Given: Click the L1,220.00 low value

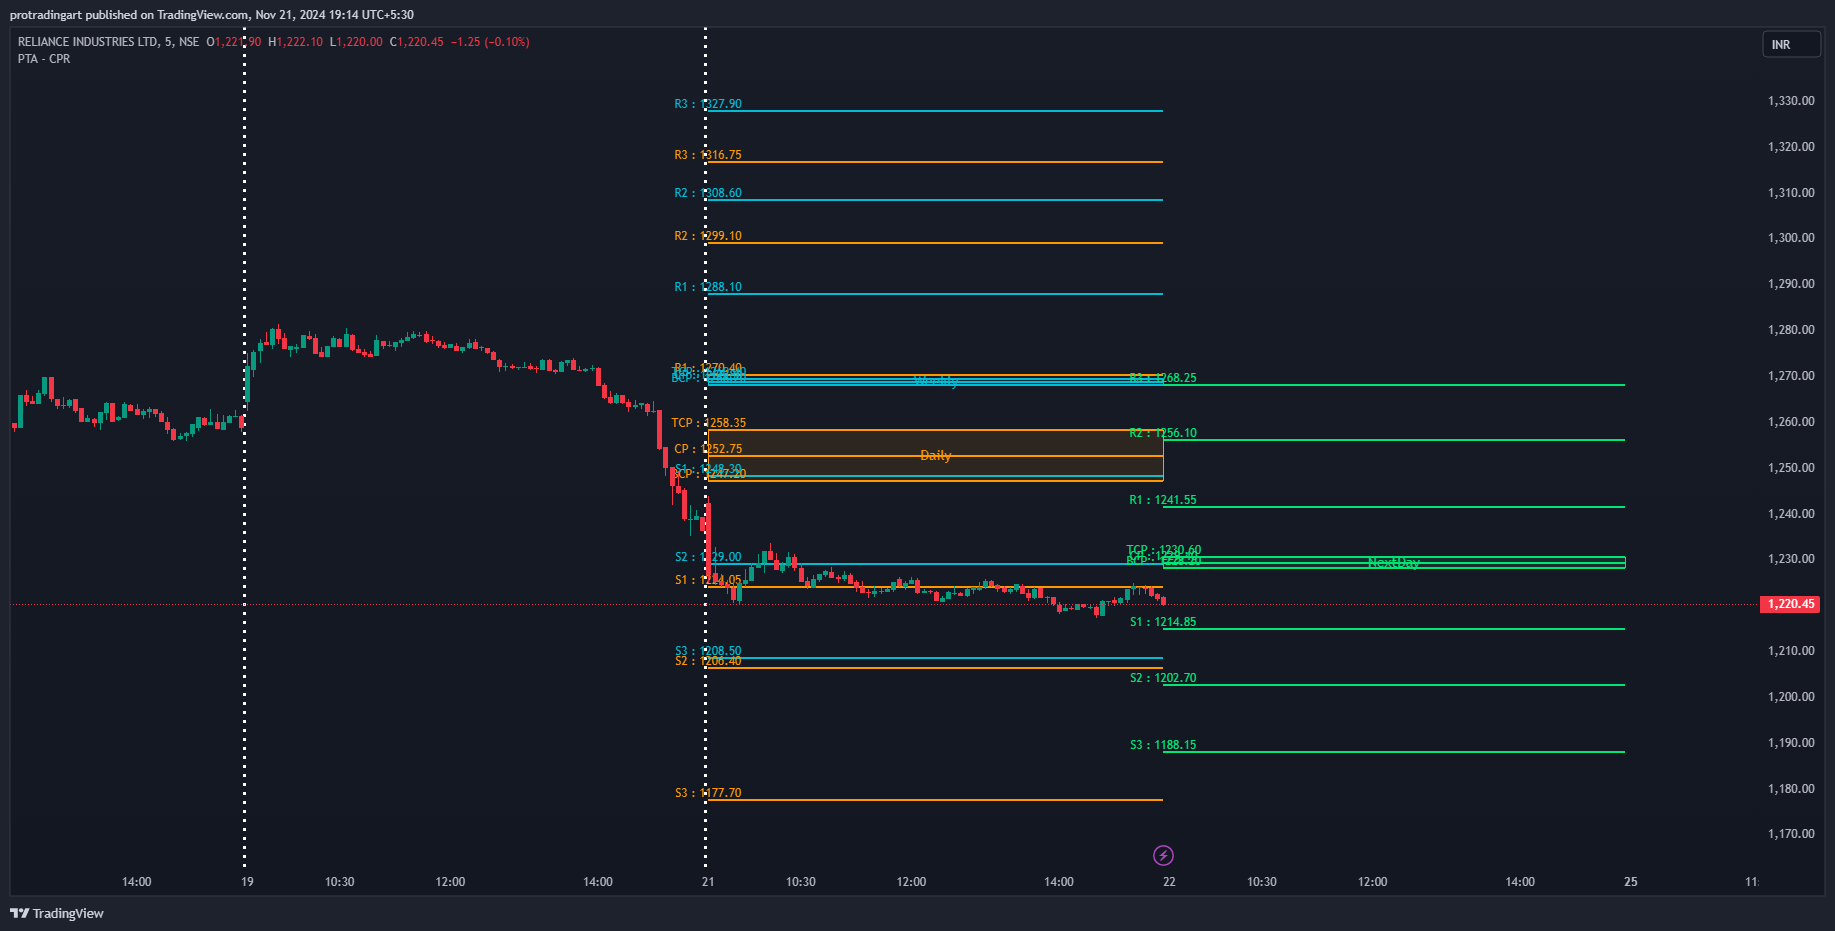Looking at the screenshot, I should pos(356,42).
